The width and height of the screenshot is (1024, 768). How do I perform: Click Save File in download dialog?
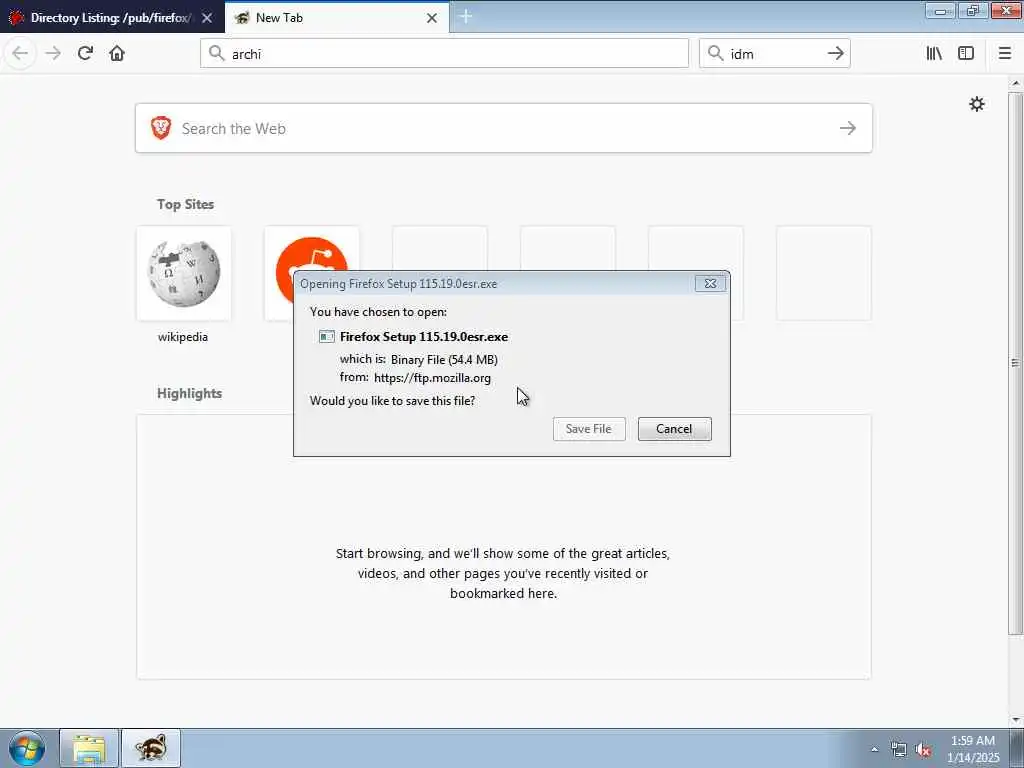click(589, 429)
